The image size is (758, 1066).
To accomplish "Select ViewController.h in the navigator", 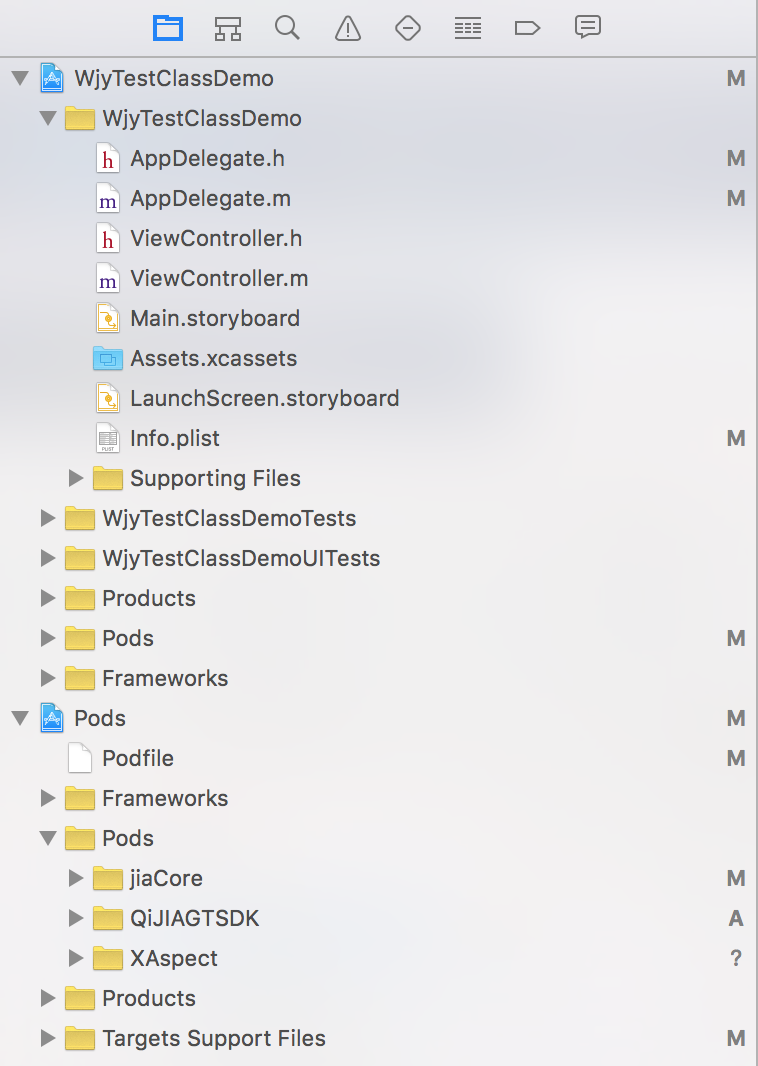I will (x=216, y=238).
